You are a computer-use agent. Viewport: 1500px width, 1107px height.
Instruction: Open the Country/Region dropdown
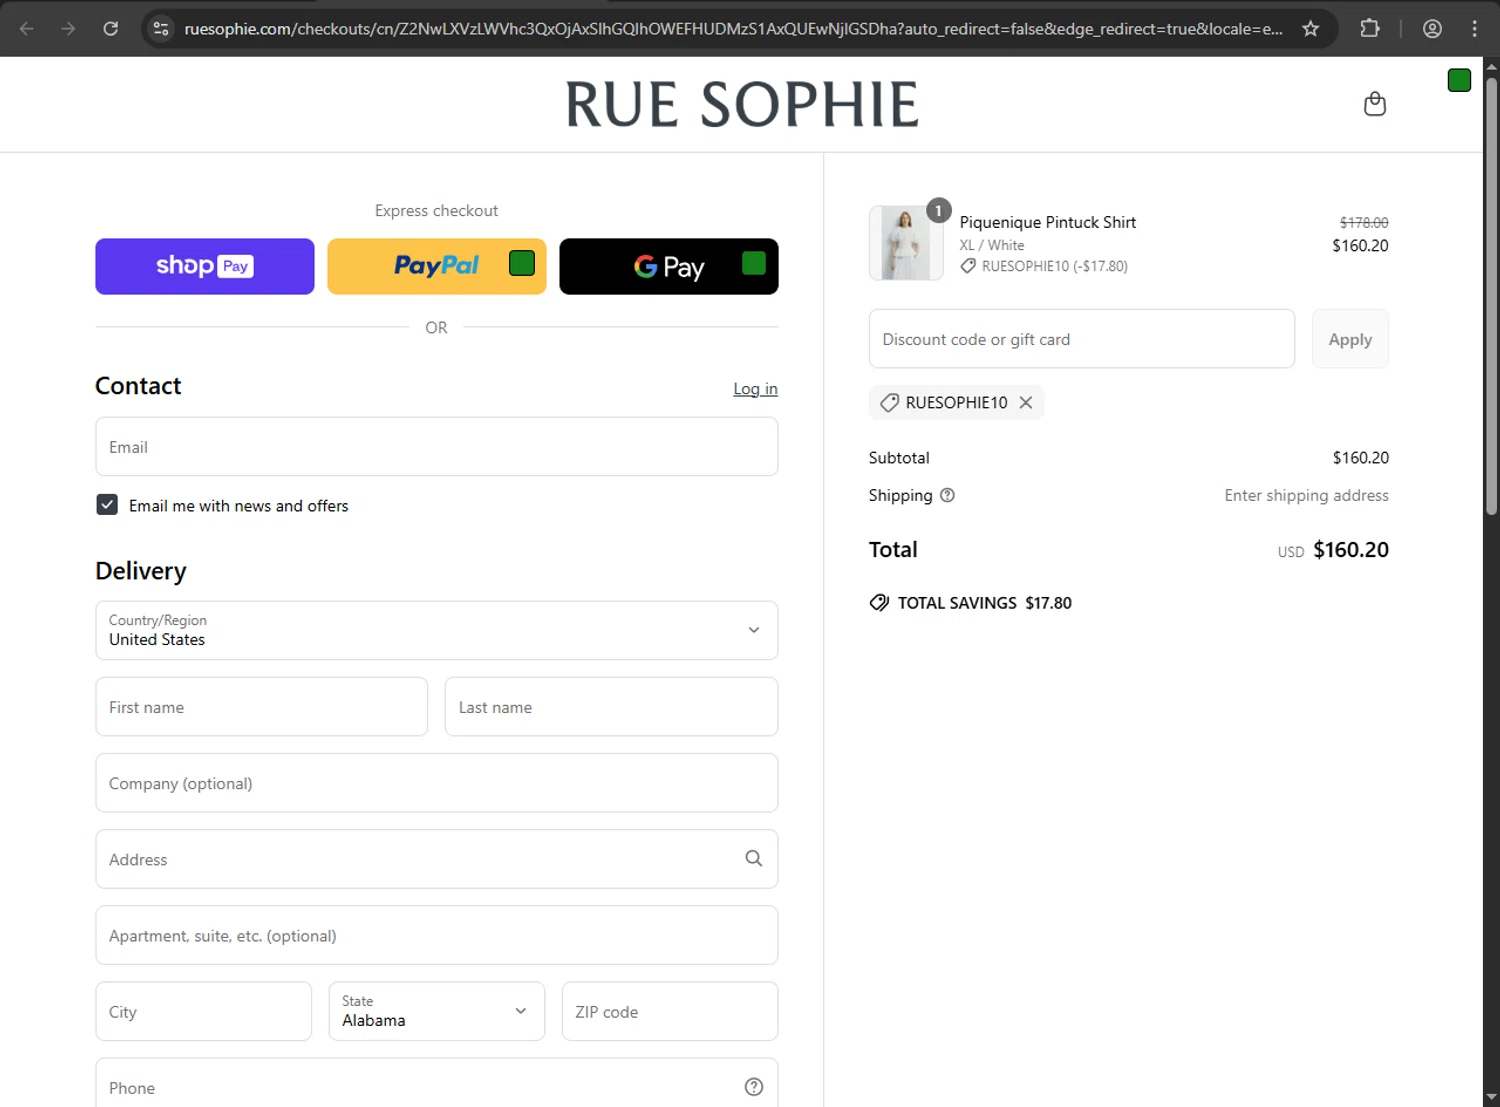click(437, 630)
